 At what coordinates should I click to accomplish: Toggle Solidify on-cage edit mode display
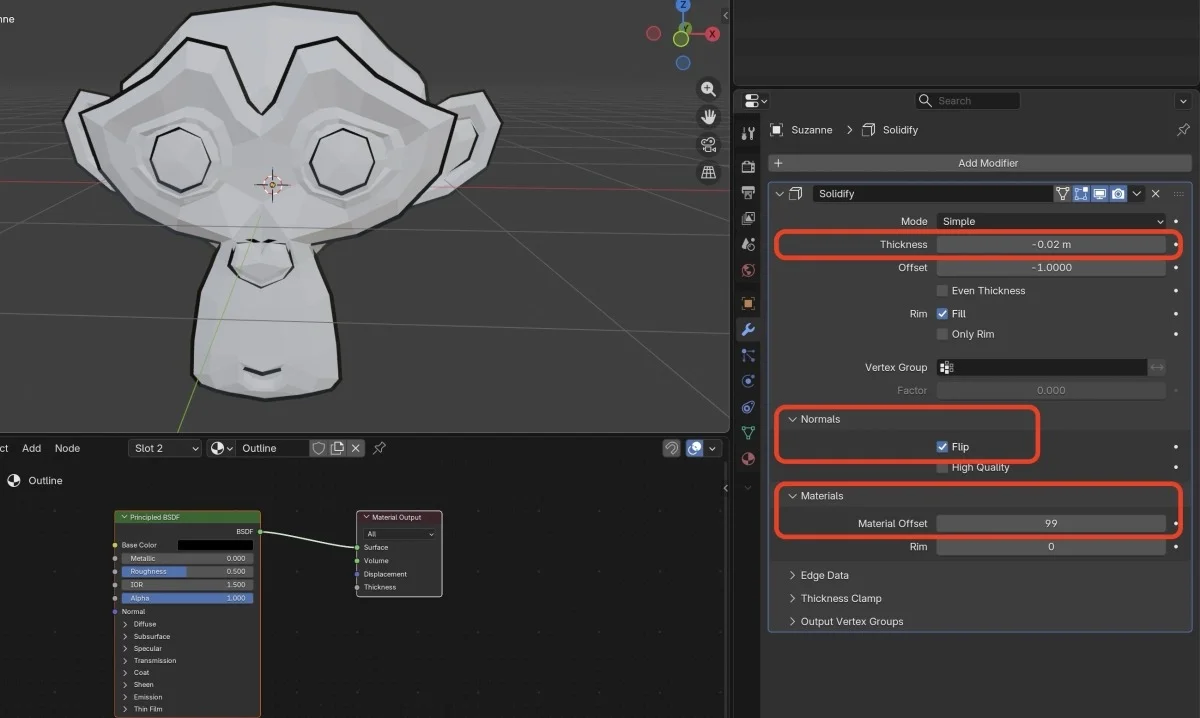coord(1063,194)
